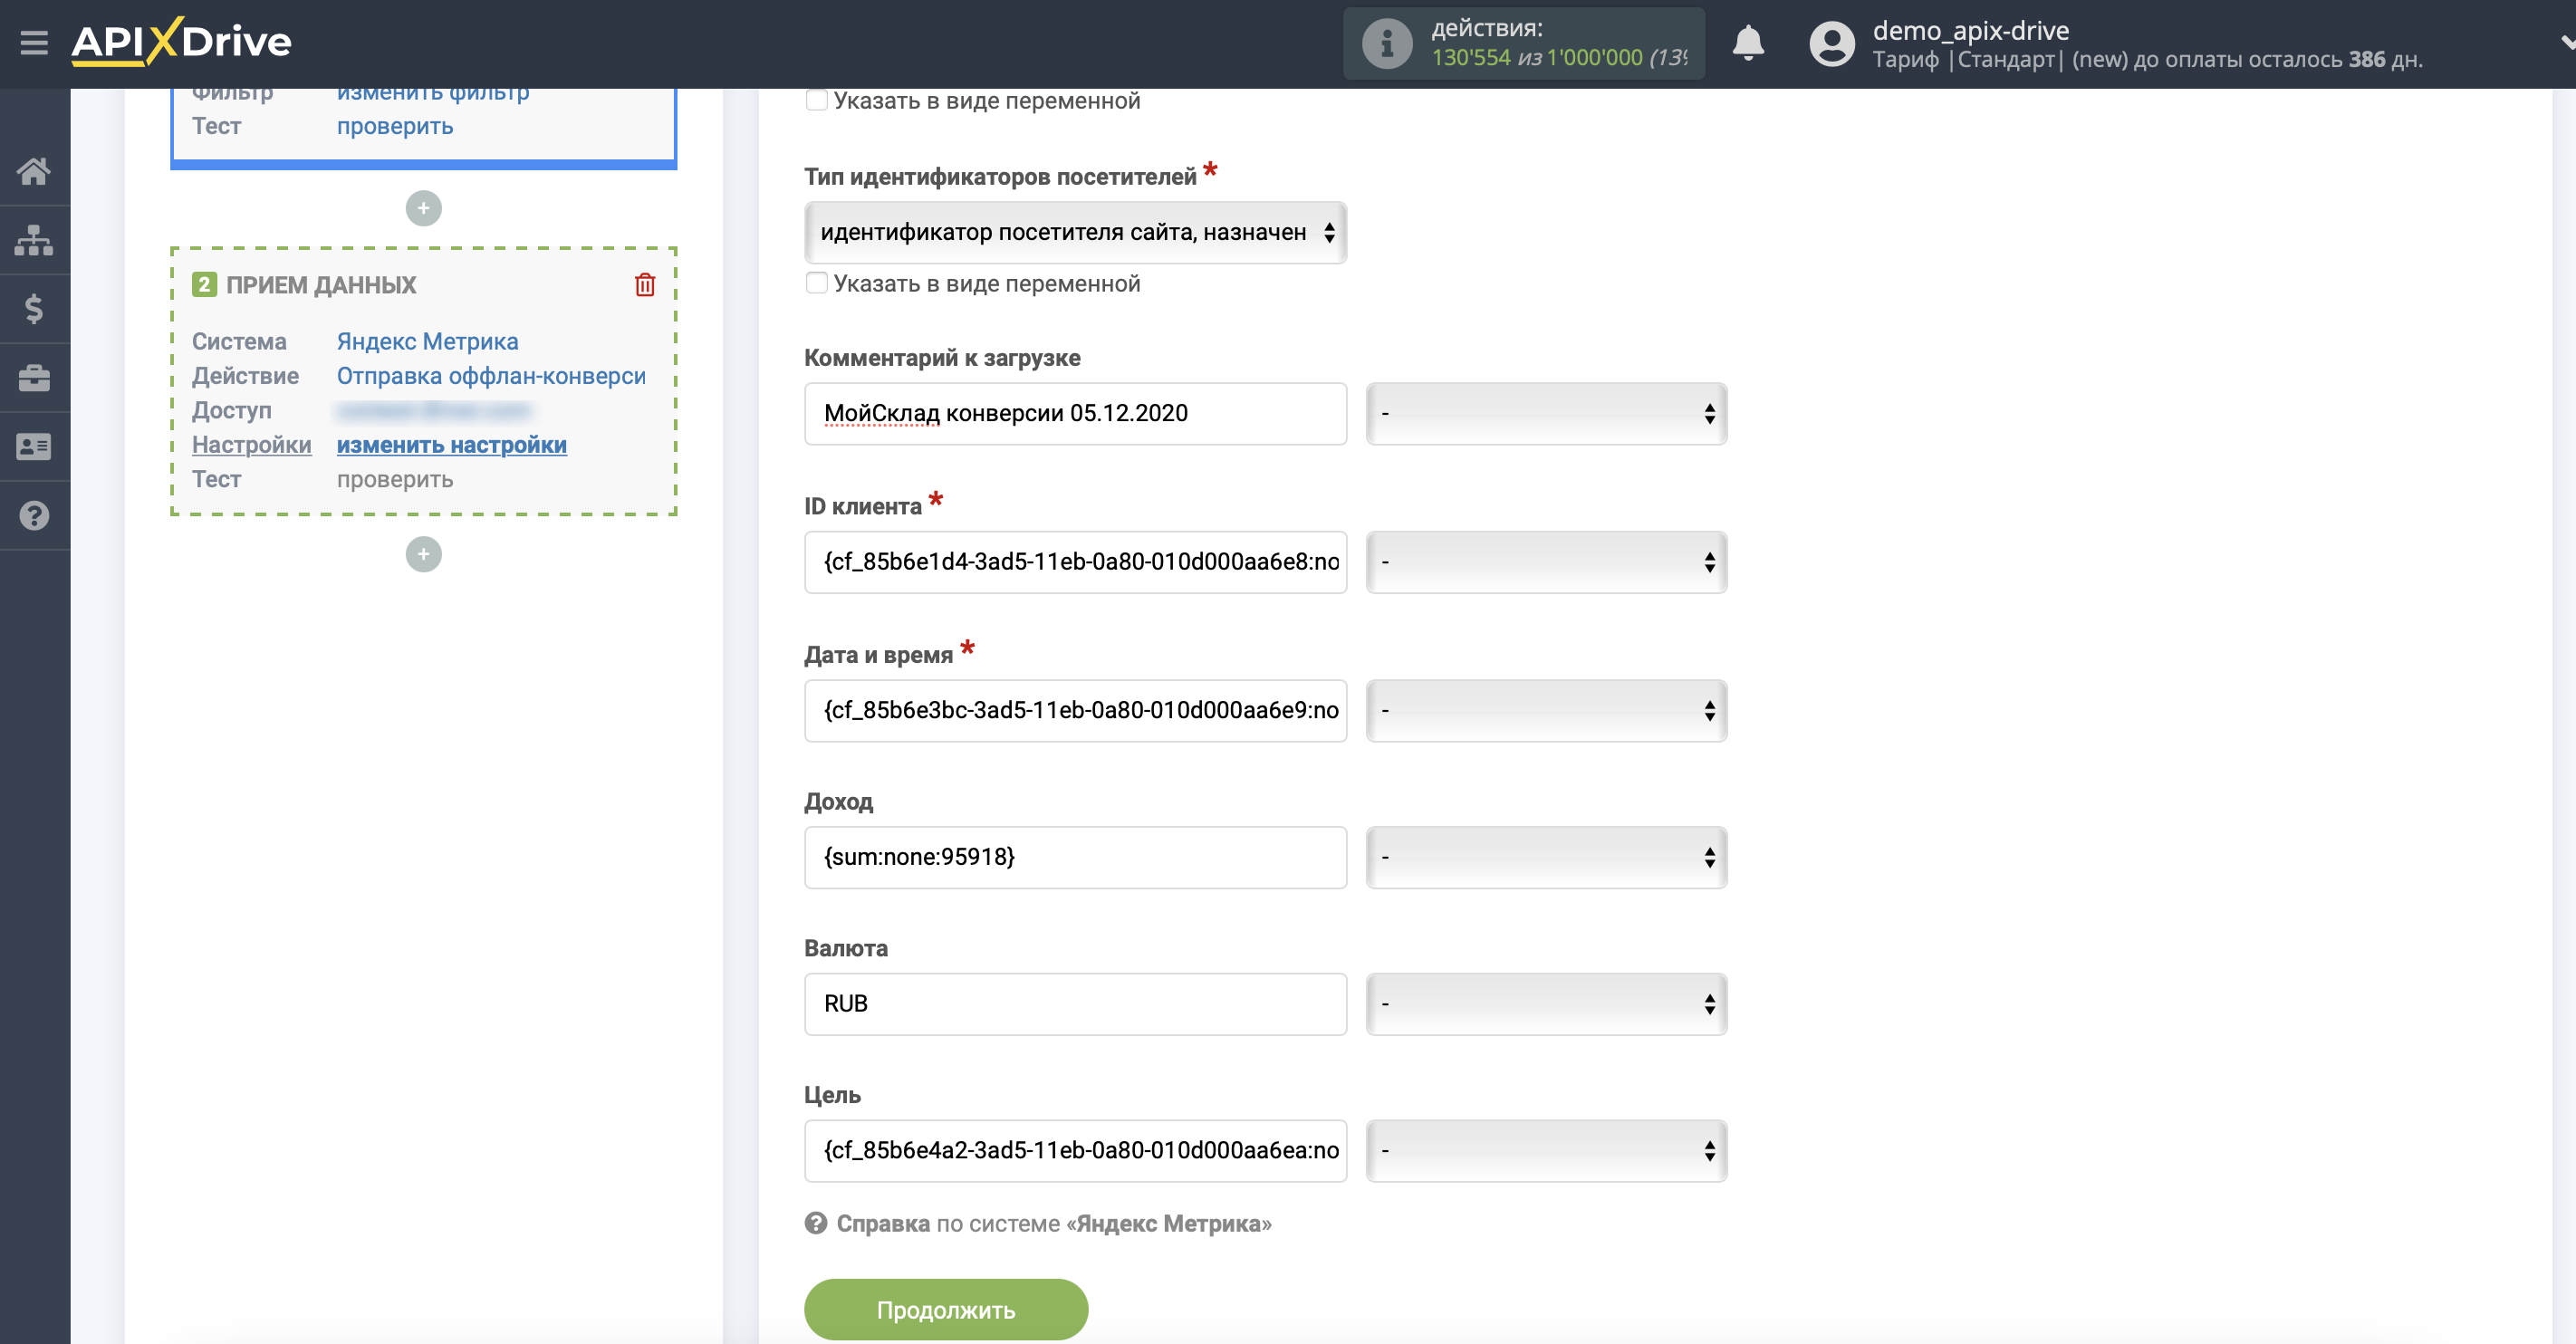Viewport: 2576px width, 1344px height.
Task: Click the demo_apix-drive username
Action: point(1970,30)
